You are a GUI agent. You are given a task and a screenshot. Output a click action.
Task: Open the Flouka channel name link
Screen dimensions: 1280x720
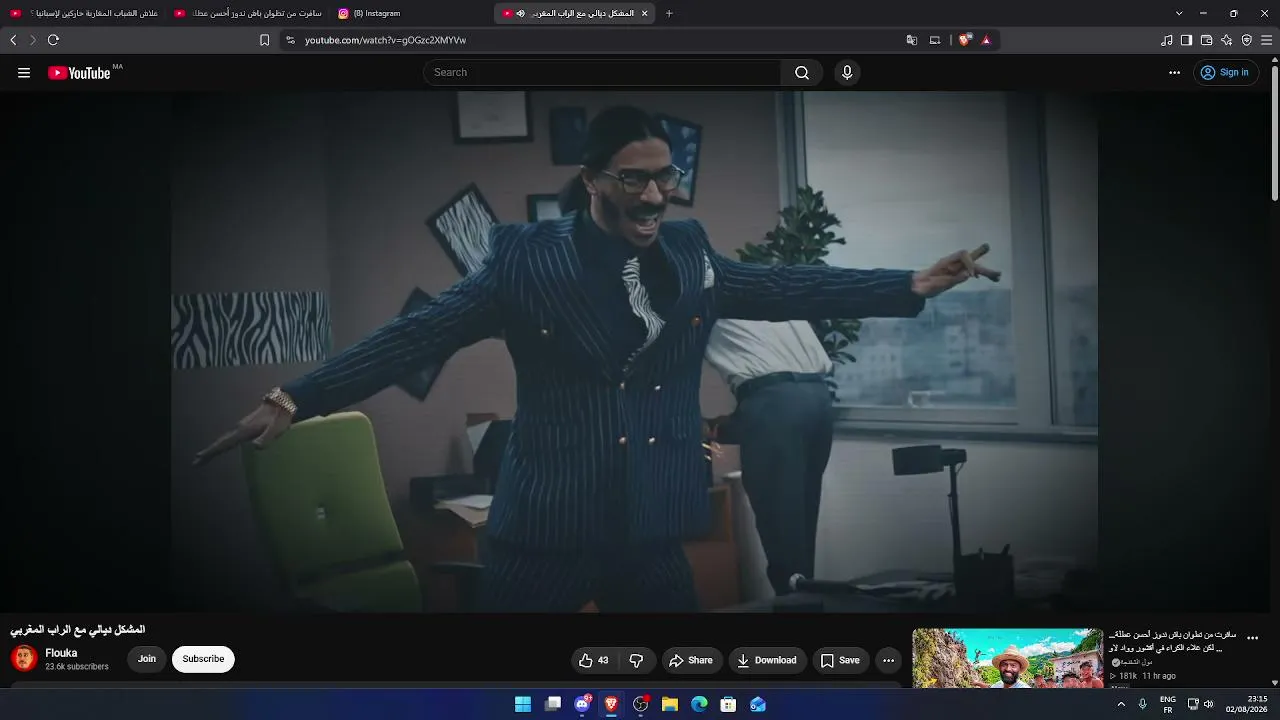tap(61, 653)
